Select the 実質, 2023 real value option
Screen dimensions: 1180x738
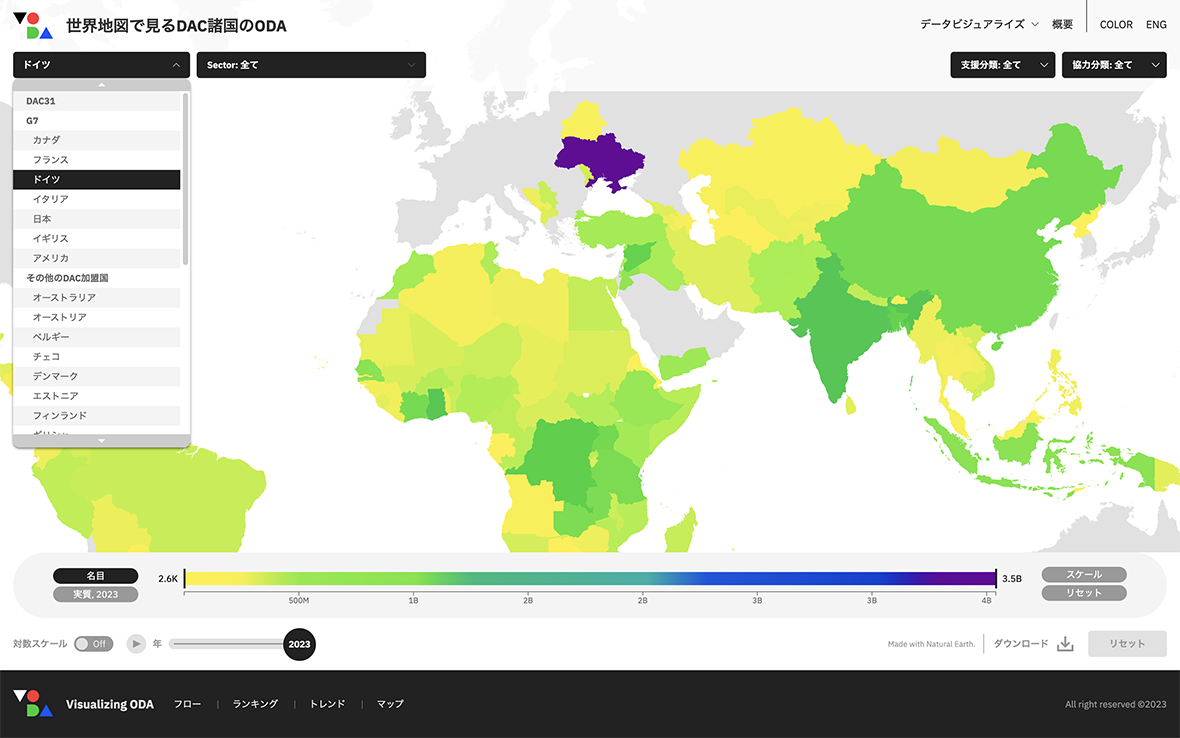click(x=95, y=594)
